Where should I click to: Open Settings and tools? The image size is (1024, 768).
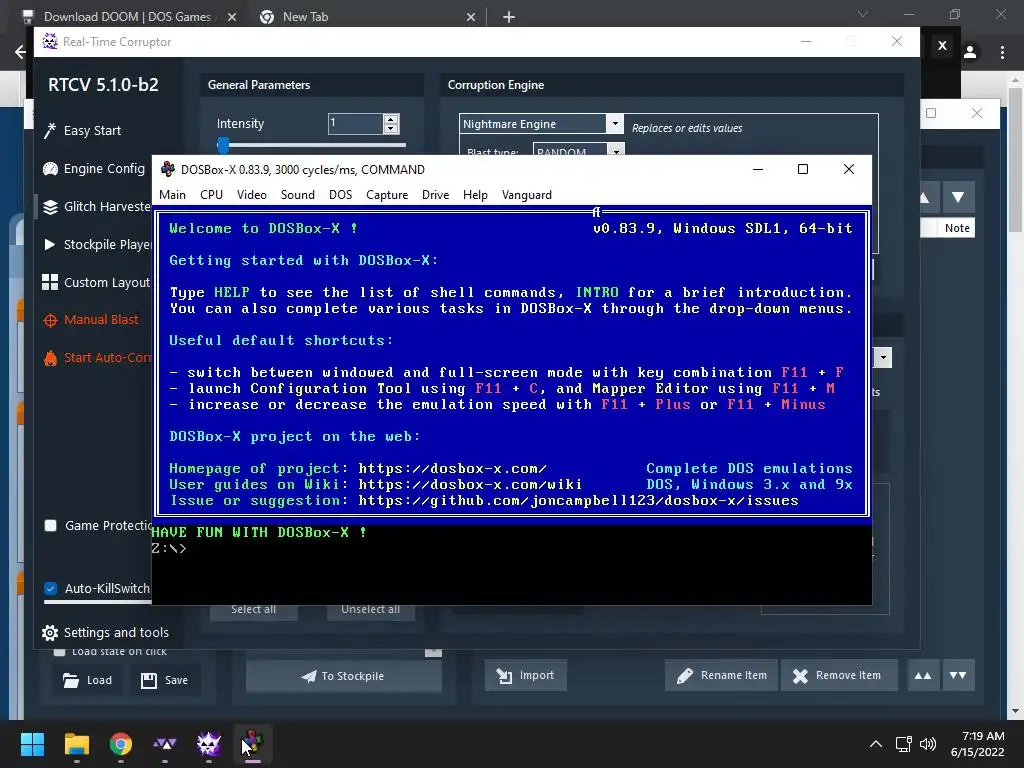pos(105,632)
